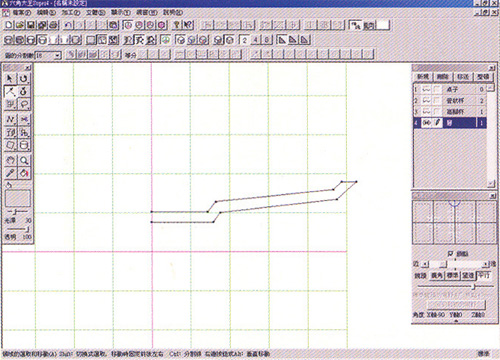Choose the hand pan tool
This screenshot has height=360, width=500.
[10, 160]
